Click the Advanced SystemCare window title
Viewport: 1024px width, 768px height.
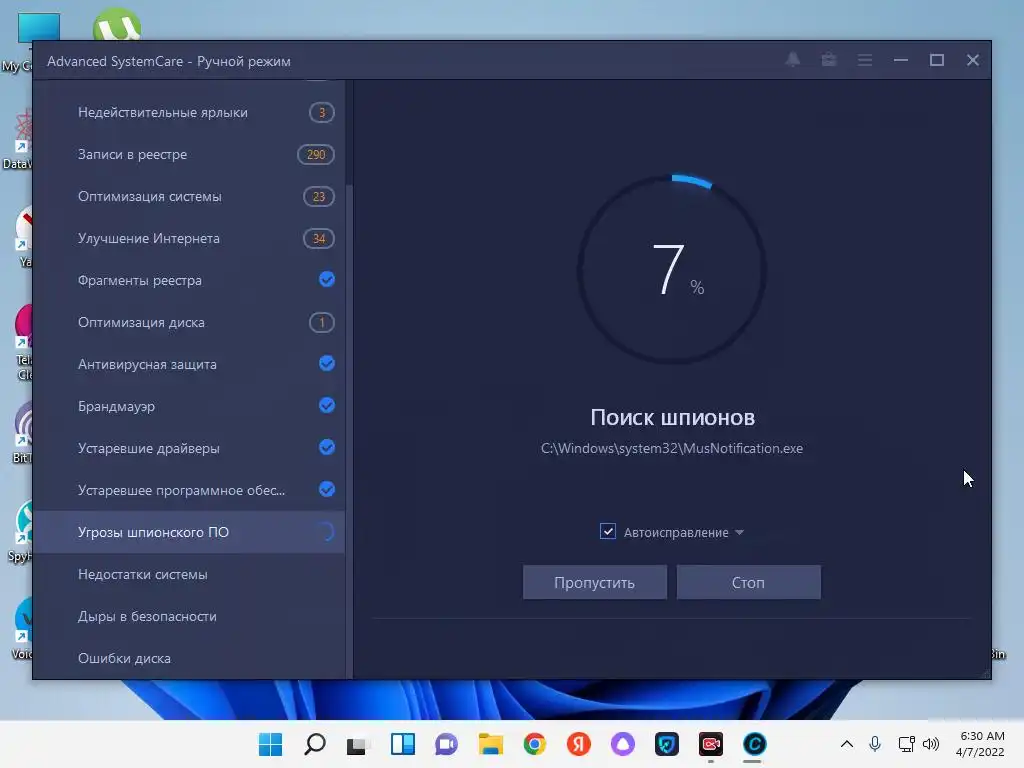[x=168, y=61]
